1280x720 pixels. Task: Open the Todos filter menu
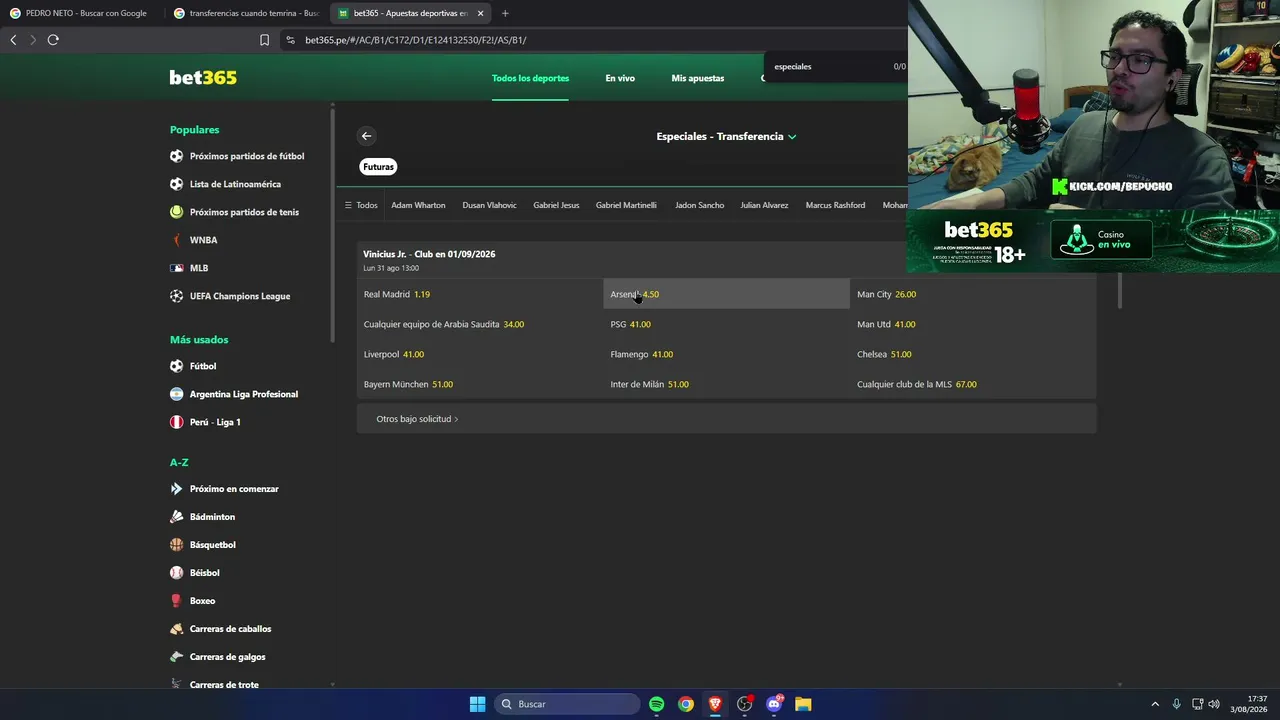[361, 205]
